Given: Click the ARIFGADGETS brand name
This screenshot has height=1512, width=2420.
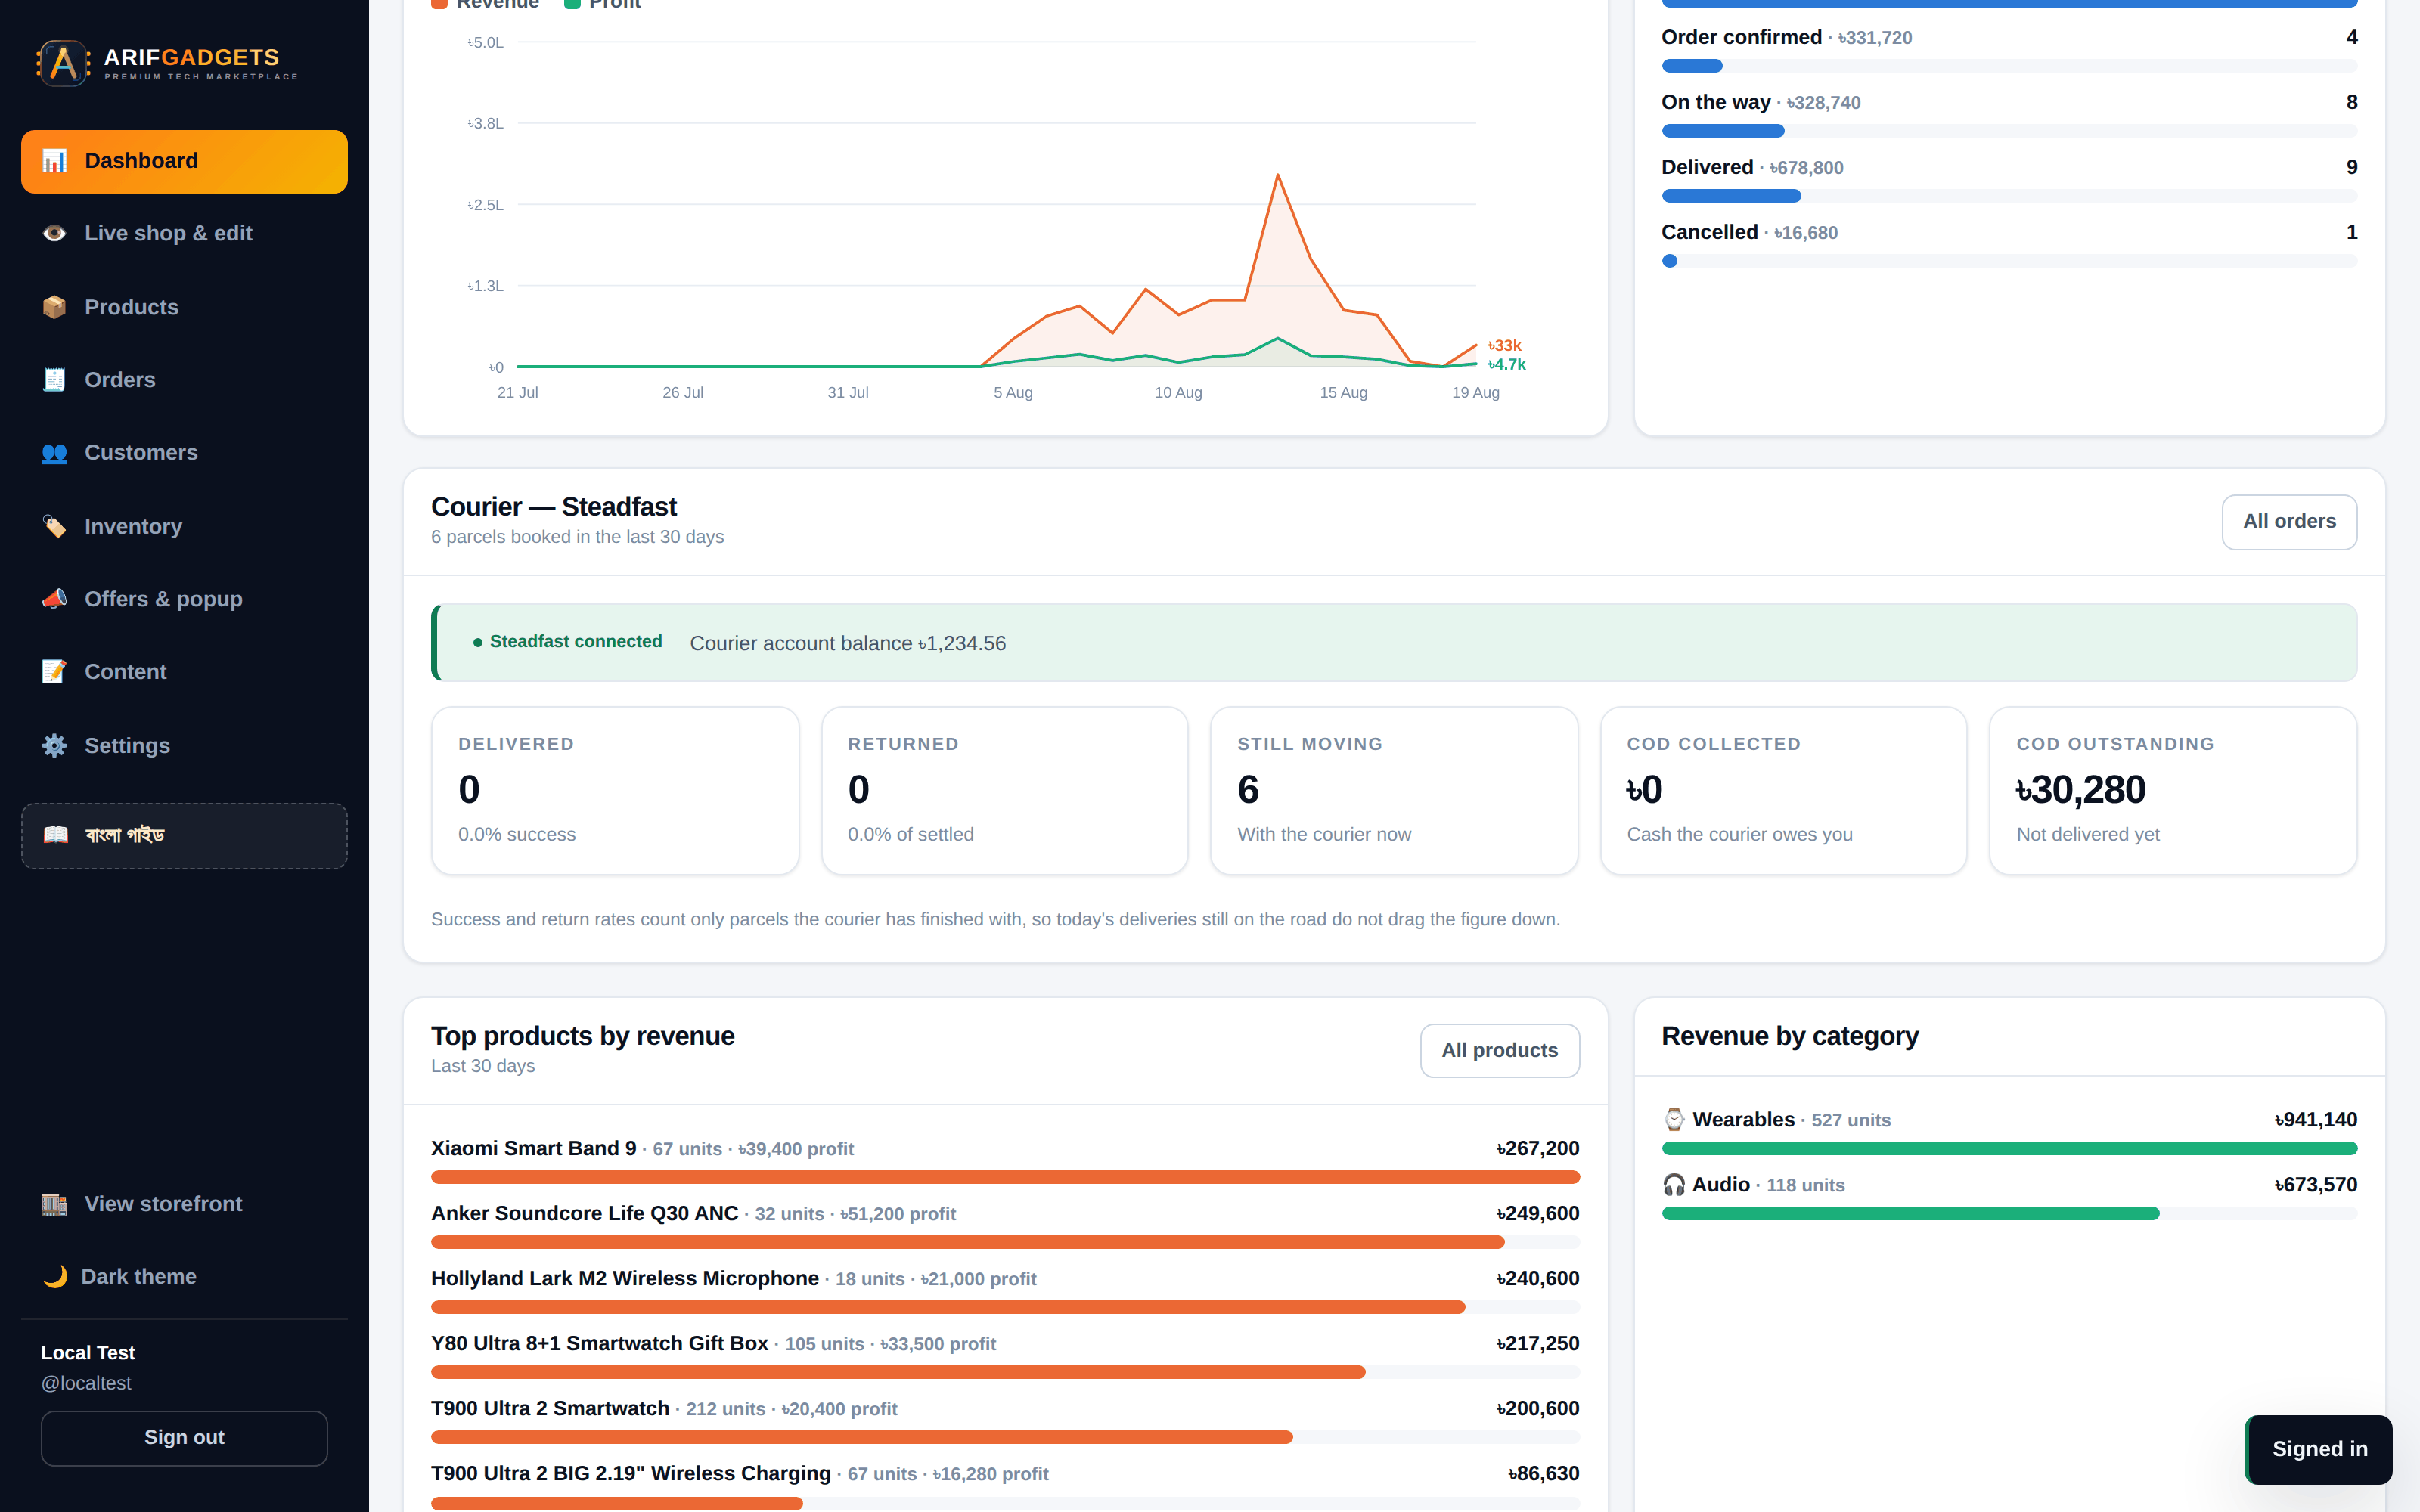Looking at the screenshot, I should coord(192,57).
